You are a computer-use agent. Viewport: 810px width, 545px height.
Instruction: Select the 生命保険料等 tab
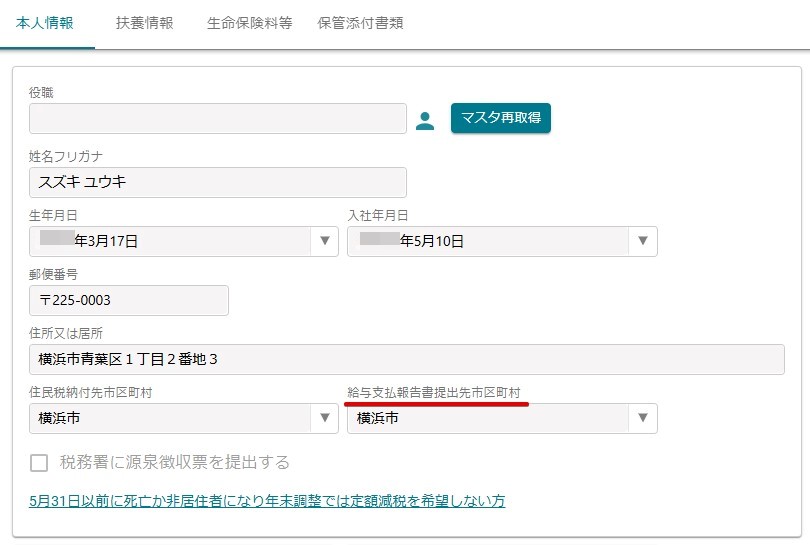point(250,23)
